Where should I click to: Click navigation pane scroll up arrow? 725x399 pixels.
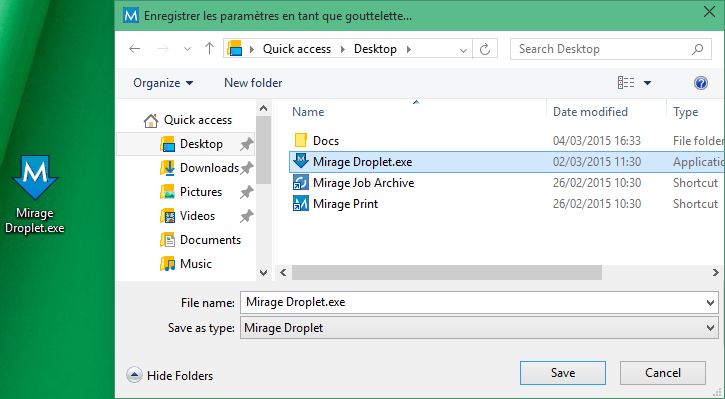(264, 109)
